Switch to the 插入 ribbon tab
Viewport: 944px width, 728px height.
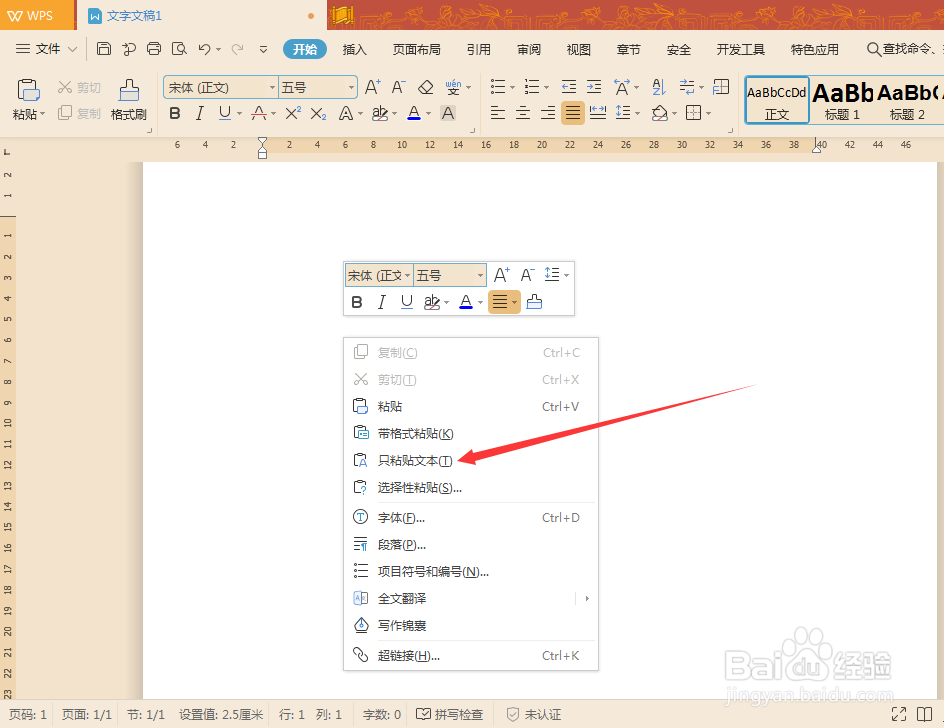[354, 48]
